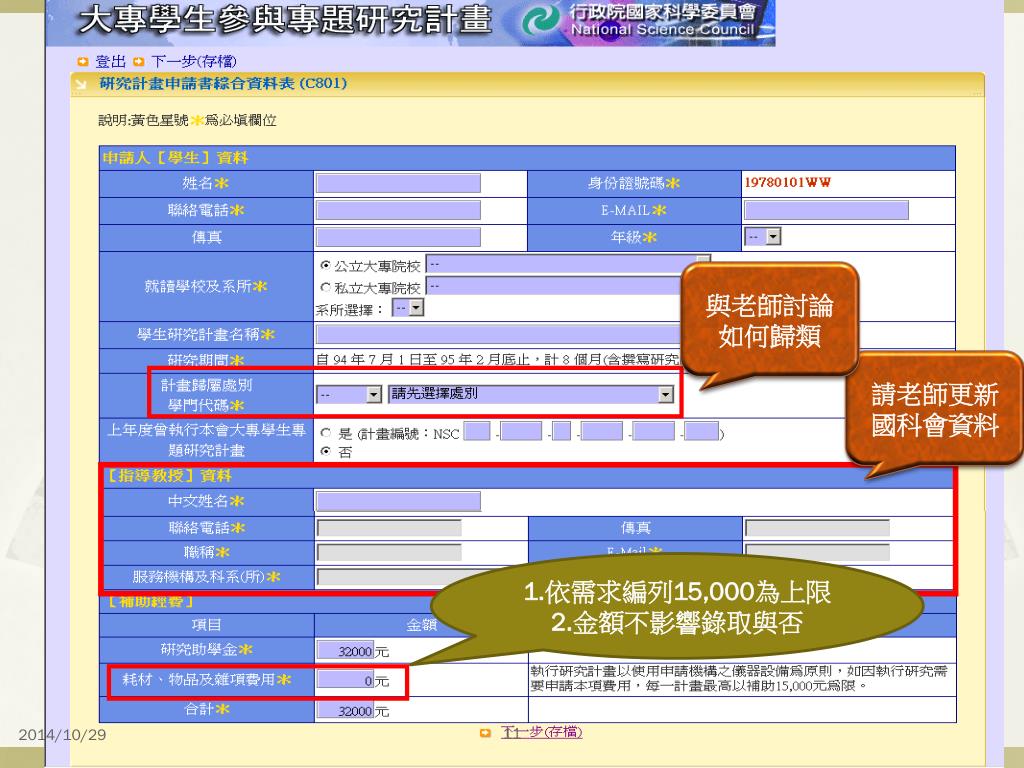This screenshot has height=768, width=1024.
Task: Select 否 radio for last year's project
Action: pyautogui.click(x=325, y=451)
